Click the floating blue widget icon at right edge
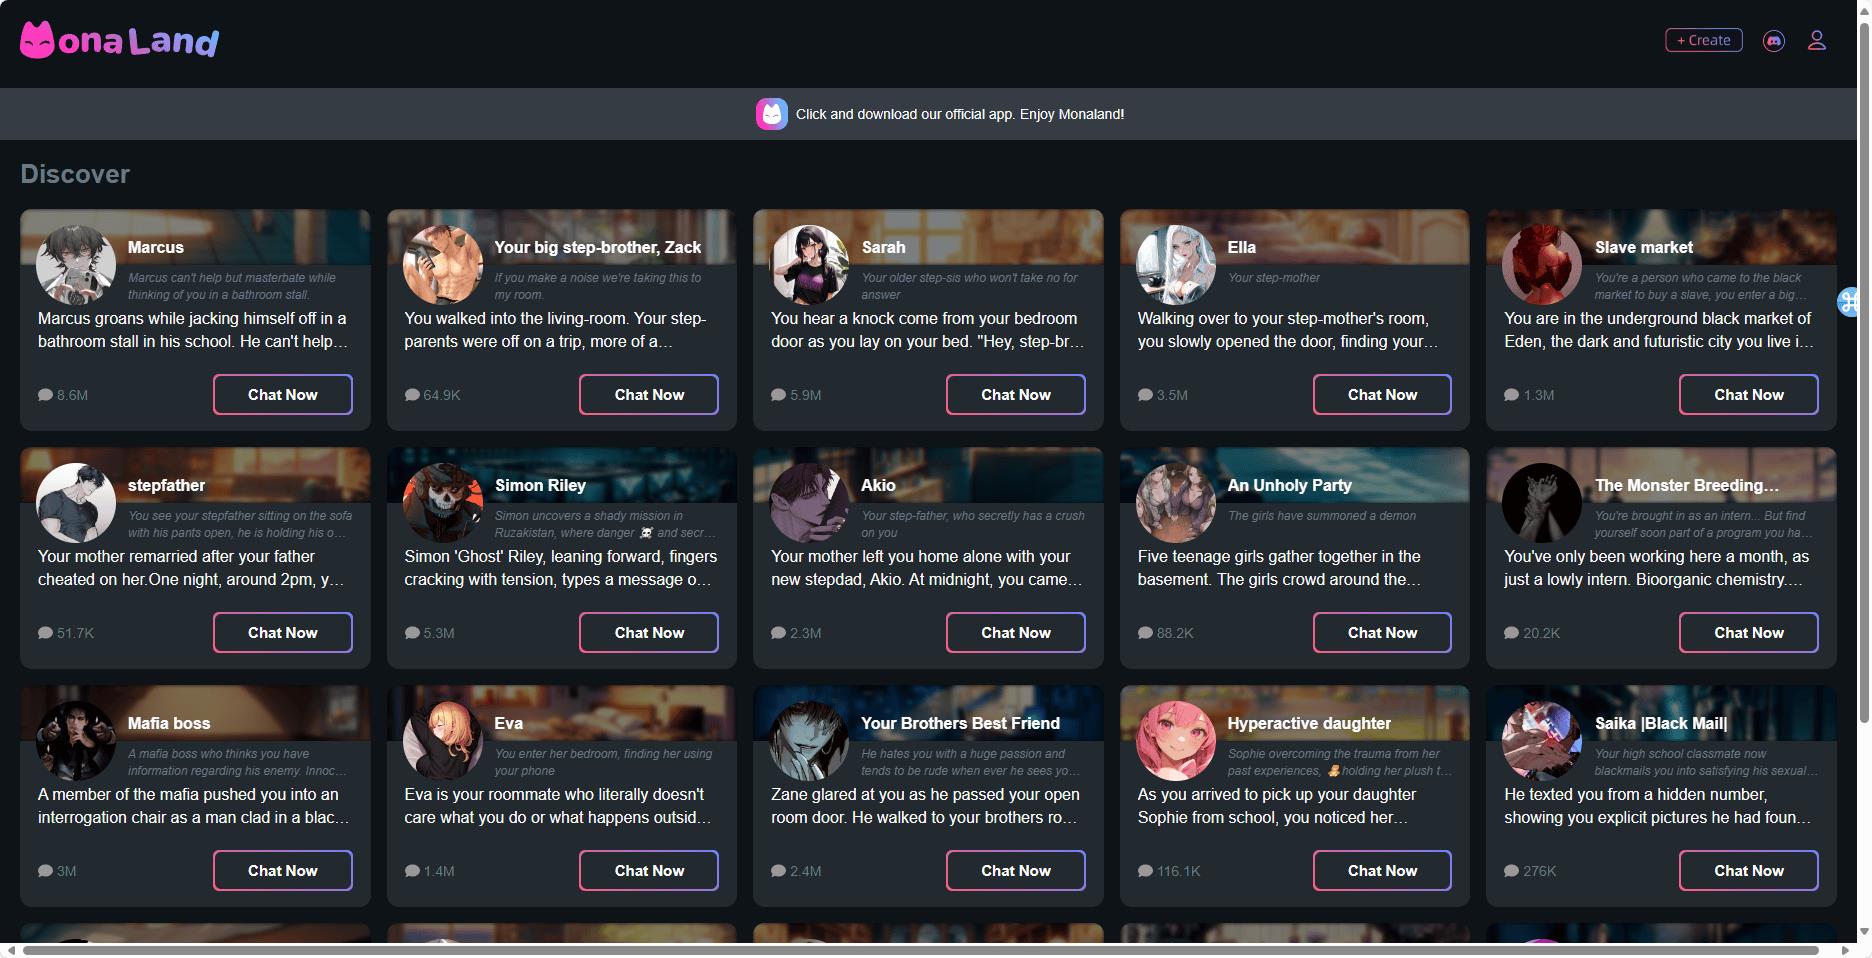The image size is (1872, 958). (1849, 301)
